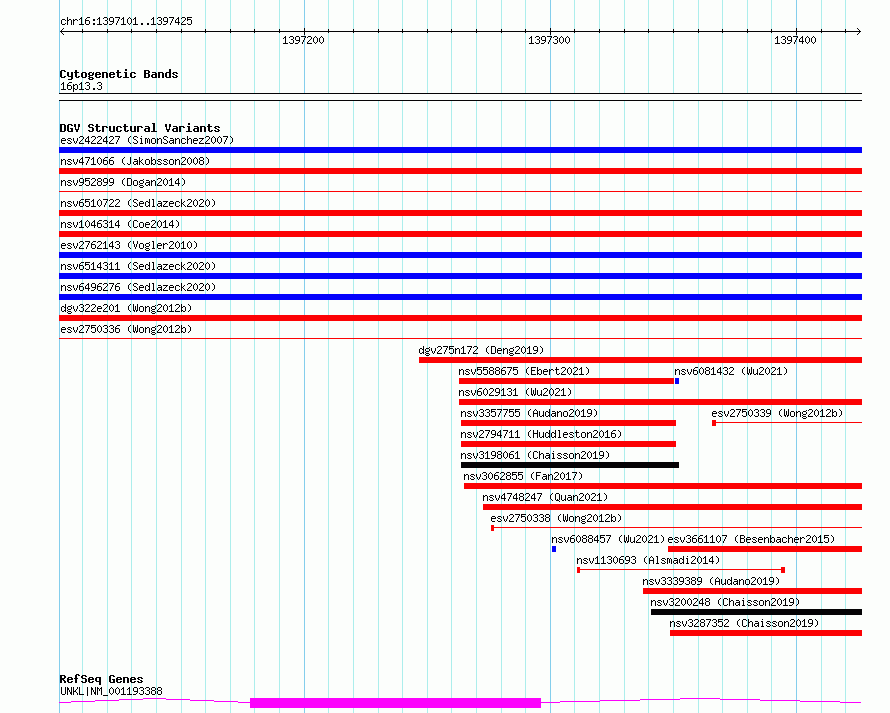Click the nsv6088457 (Wu2021) label
This screenshot has height=713, width=890.
click(608, 539)
